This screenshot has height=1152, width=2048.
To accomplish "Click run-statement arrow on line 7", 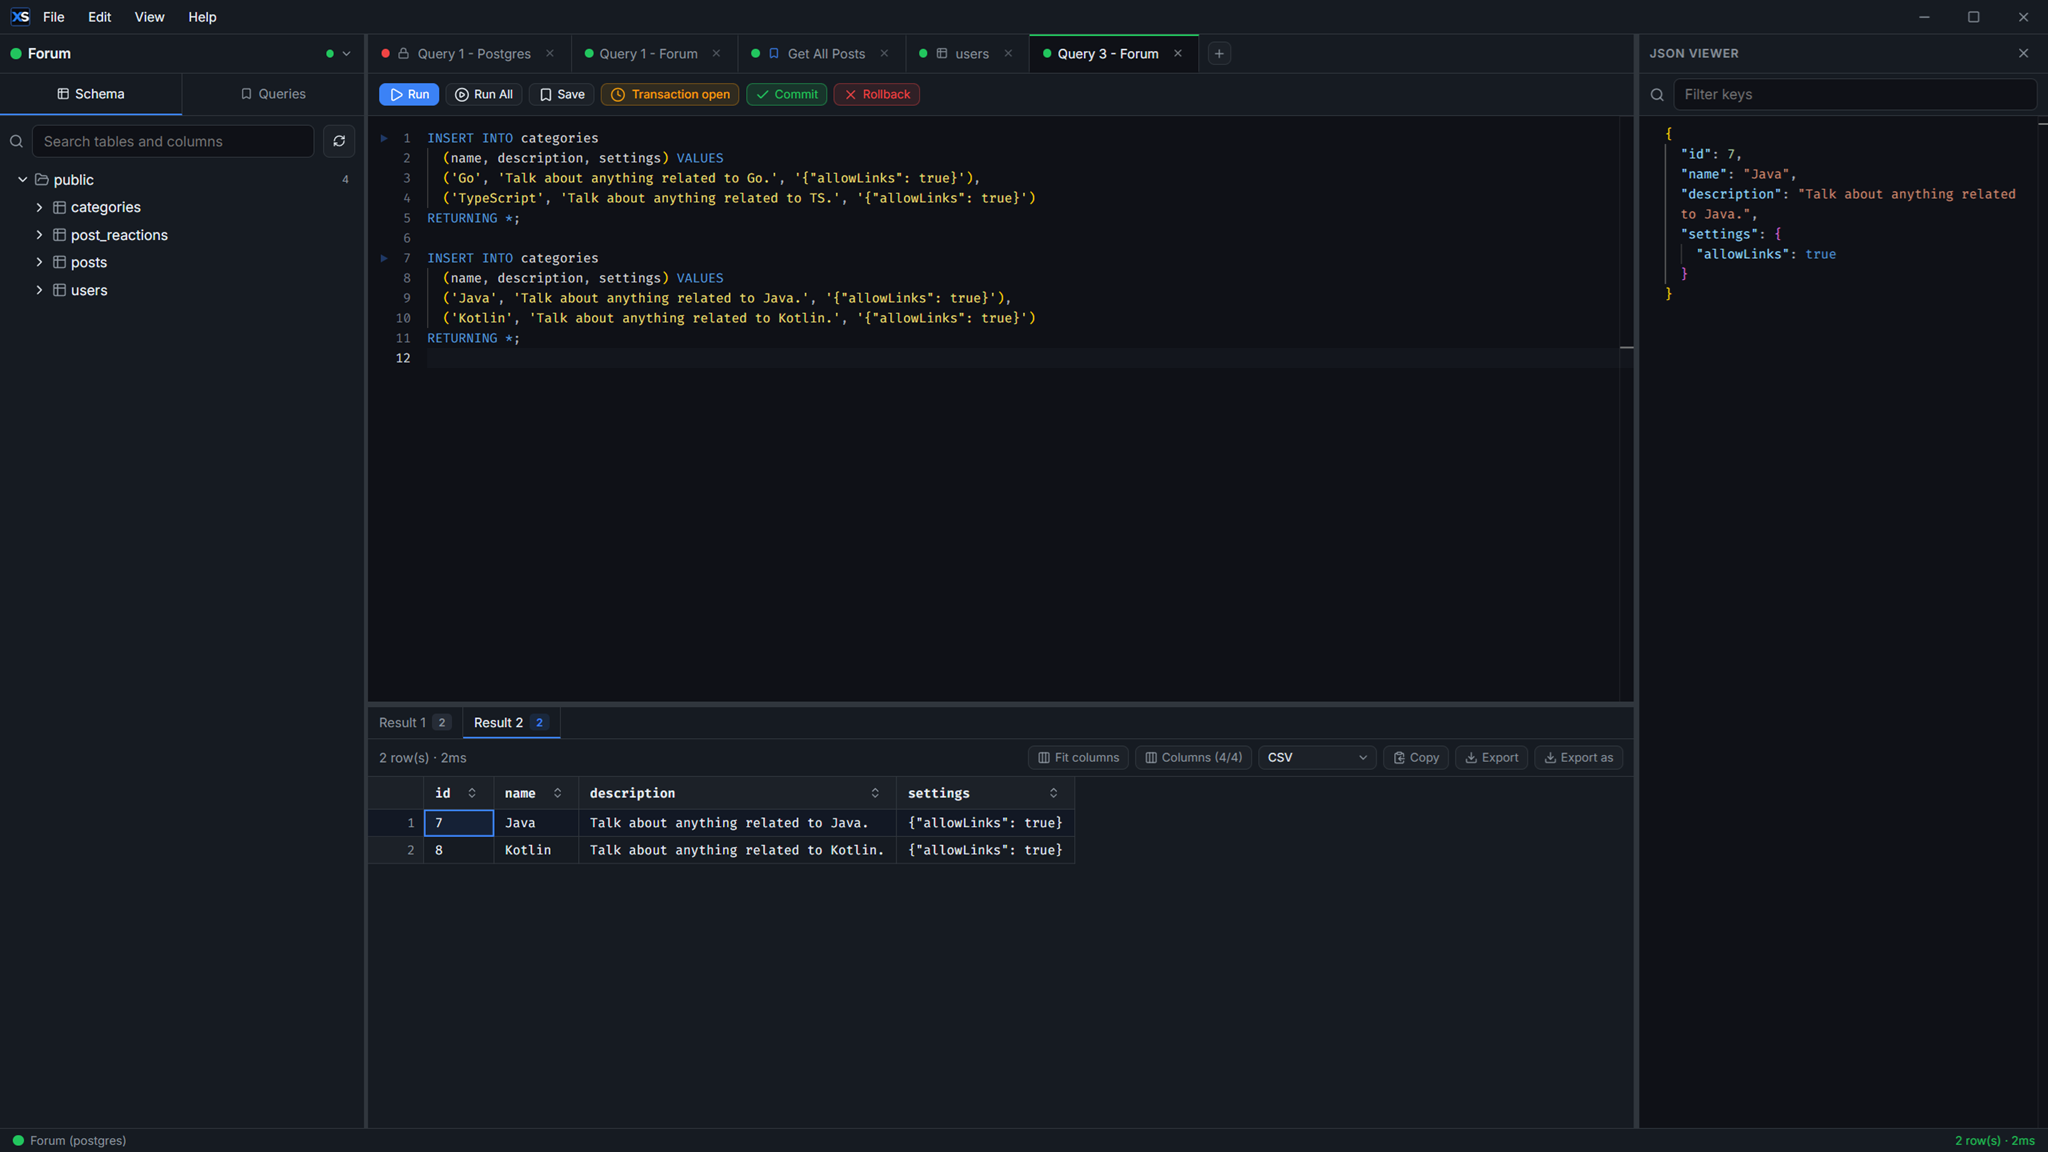I will coord(384,258).
